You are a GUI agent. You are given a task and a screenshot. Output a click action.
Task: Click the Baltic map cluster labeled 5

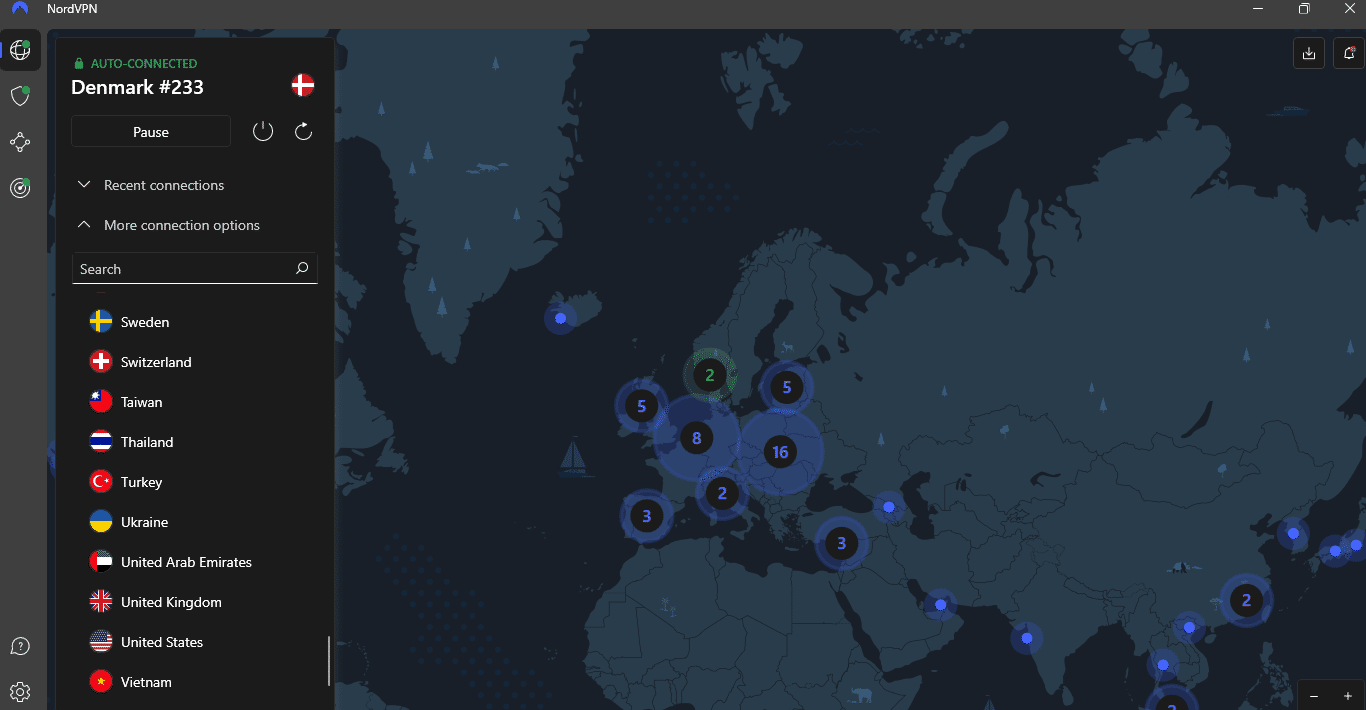click(787, 387)
